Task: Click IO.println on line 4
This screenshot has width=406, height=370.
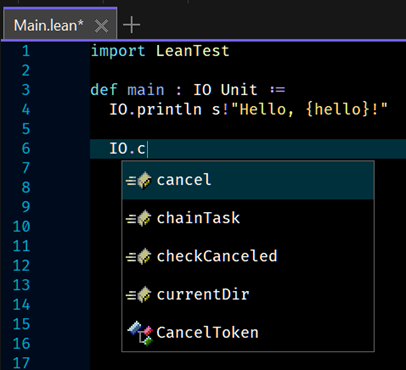Action: click(156, 110)
